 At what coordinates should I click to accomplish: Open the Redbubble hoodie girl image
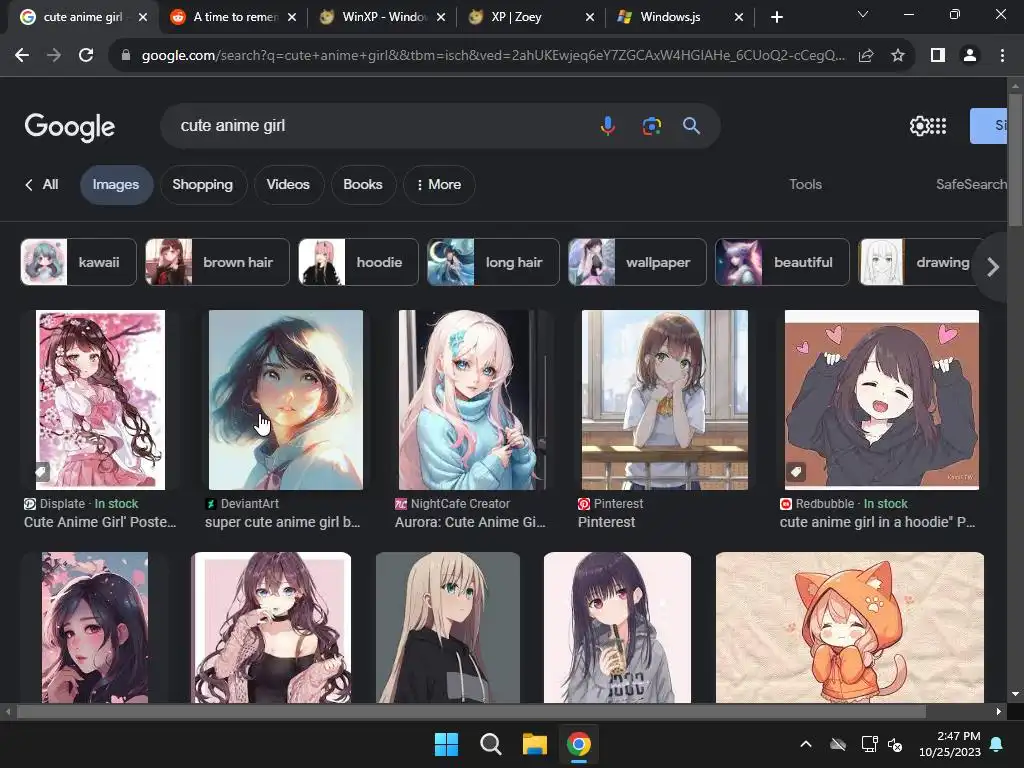882,400
